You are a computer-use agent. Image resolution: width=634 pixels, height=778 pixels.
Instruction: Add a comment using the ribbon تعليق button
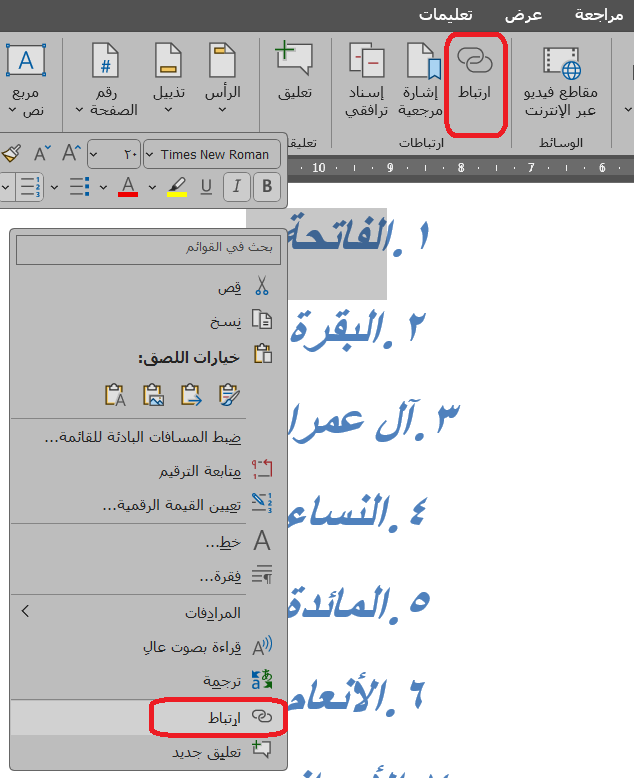coord(294,72)
